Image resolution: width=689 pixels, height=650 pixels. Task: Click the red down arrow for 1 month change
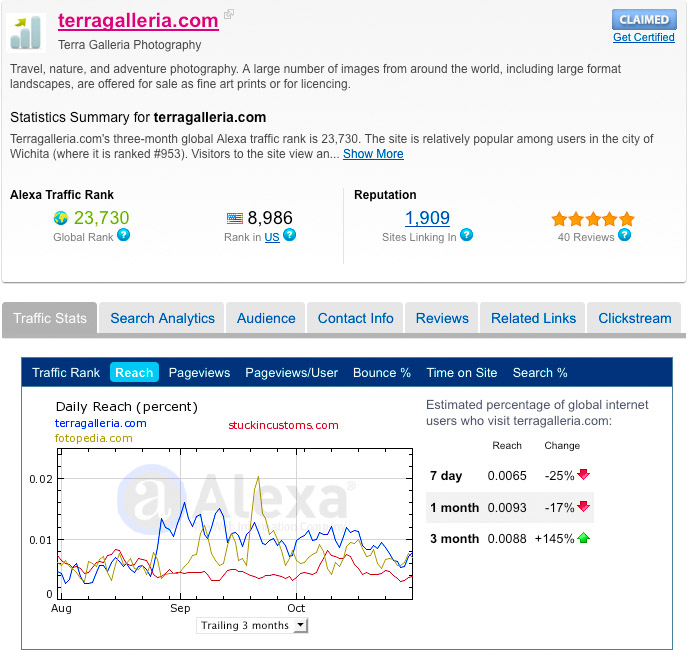pos(584,507)
